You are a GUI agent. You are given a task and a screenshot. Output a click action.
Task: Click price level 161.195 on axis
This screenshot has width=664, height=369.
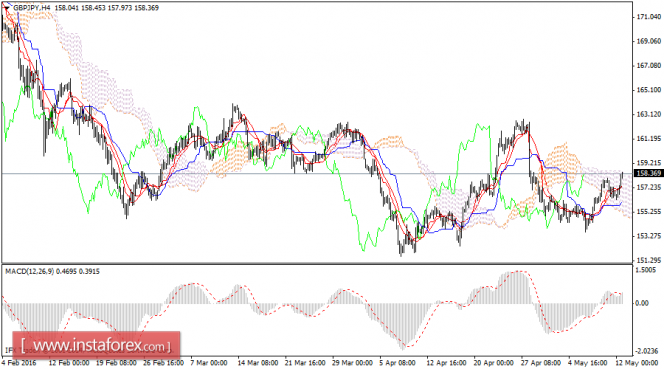(649, 139)
